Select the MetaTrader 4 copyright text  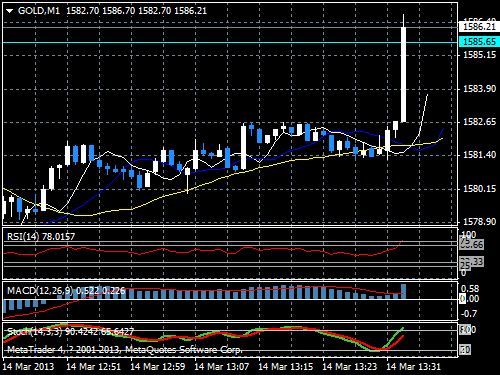(x=125, y=350)
